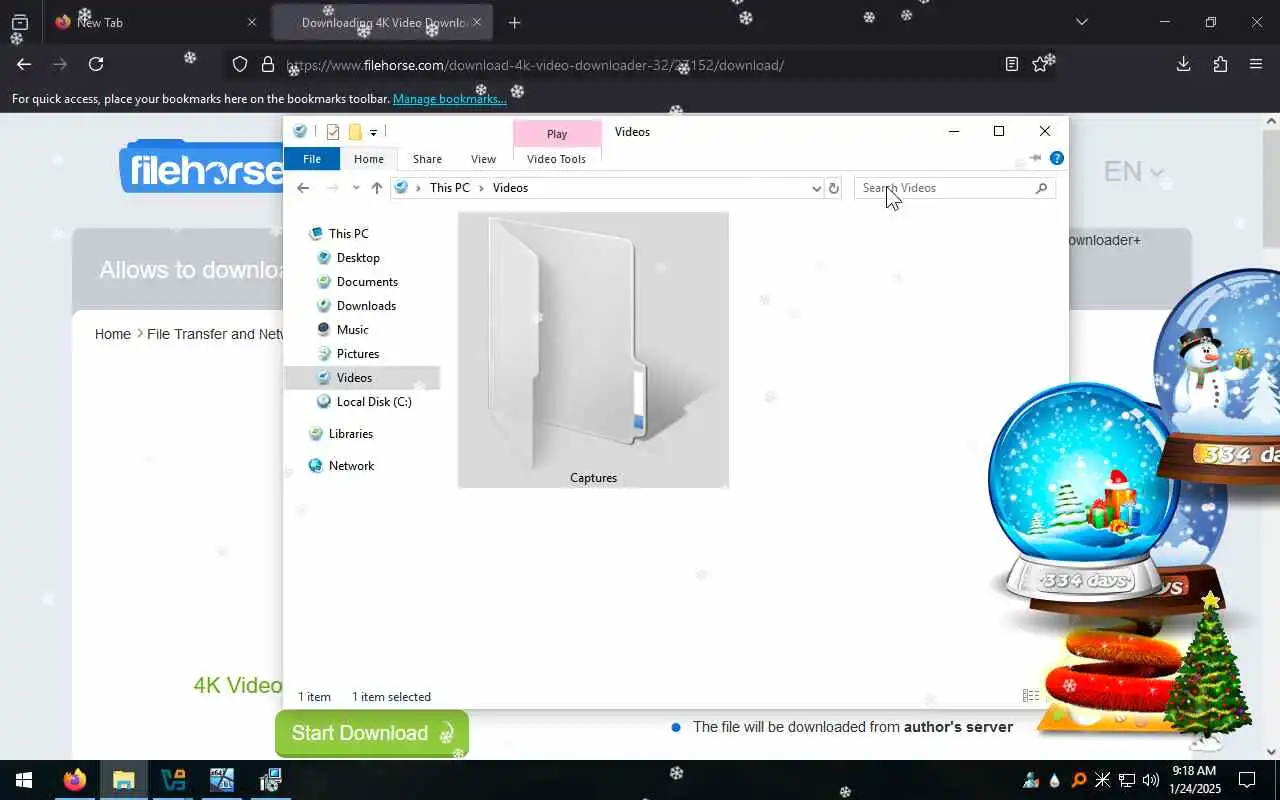The height and width of the screenshot is (800, 1280).
Task: Click the Firefox tab overview icon
Action: coord(20,22)
